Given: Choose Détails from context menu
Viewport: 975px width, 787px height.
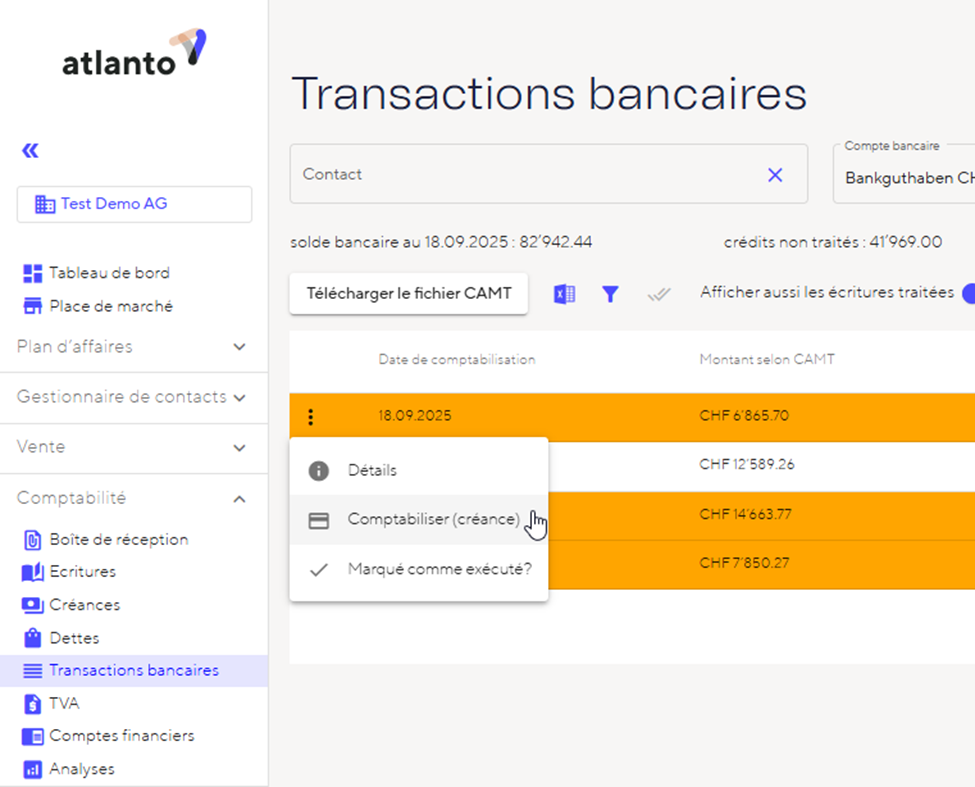Looking at the screenshot, I should [x=372, y=470].
